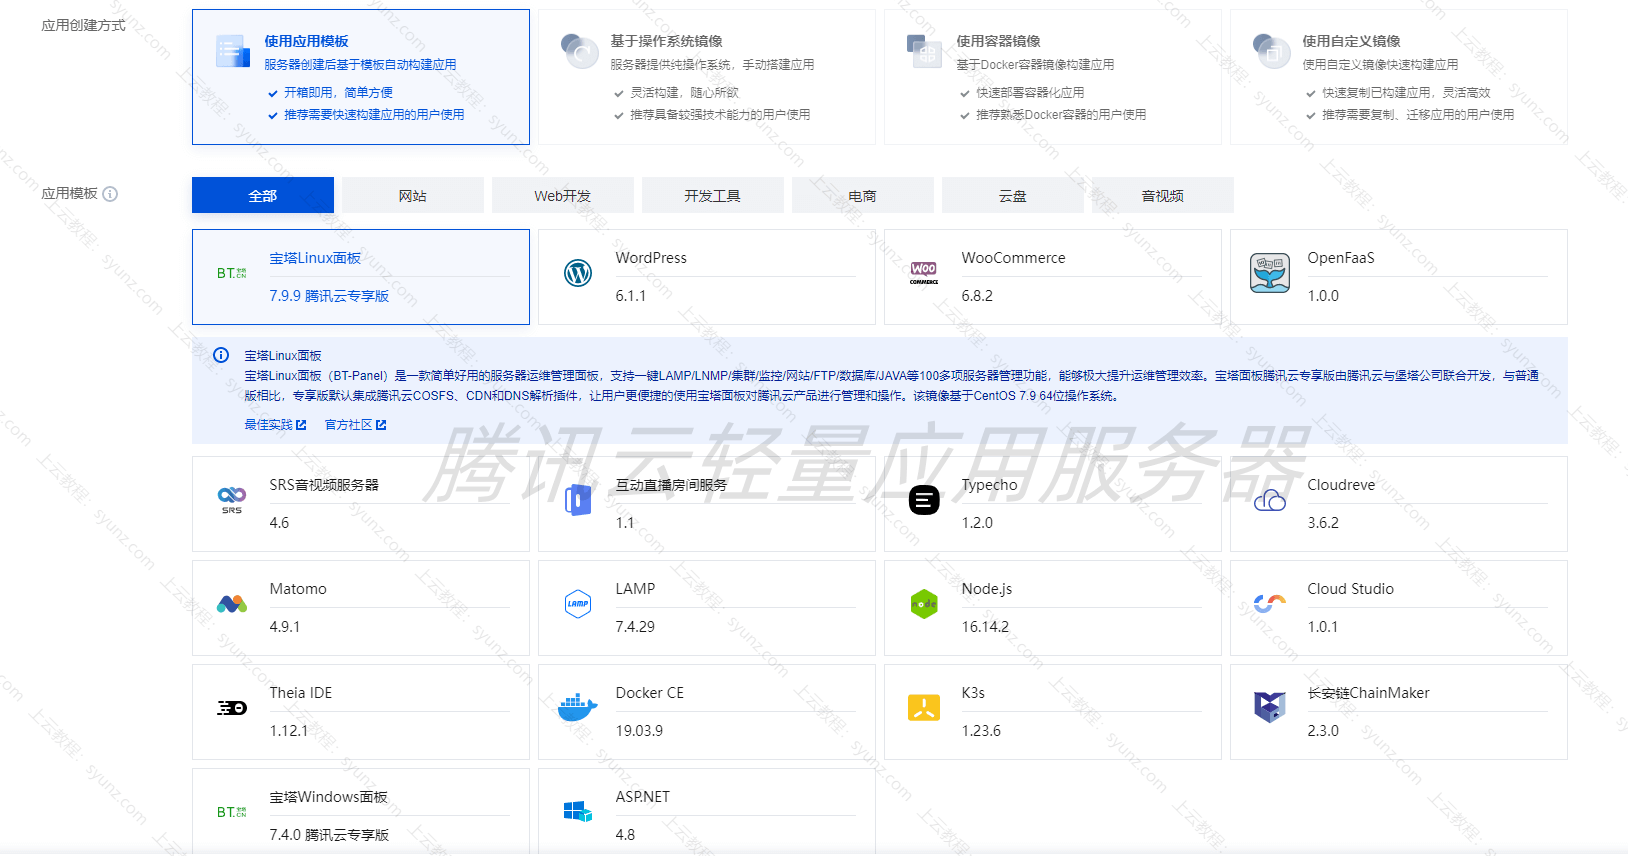Select the WooCommerce 6.8.2 template card
This screenshot has width=1628, height=856.
pos(1053,277)
